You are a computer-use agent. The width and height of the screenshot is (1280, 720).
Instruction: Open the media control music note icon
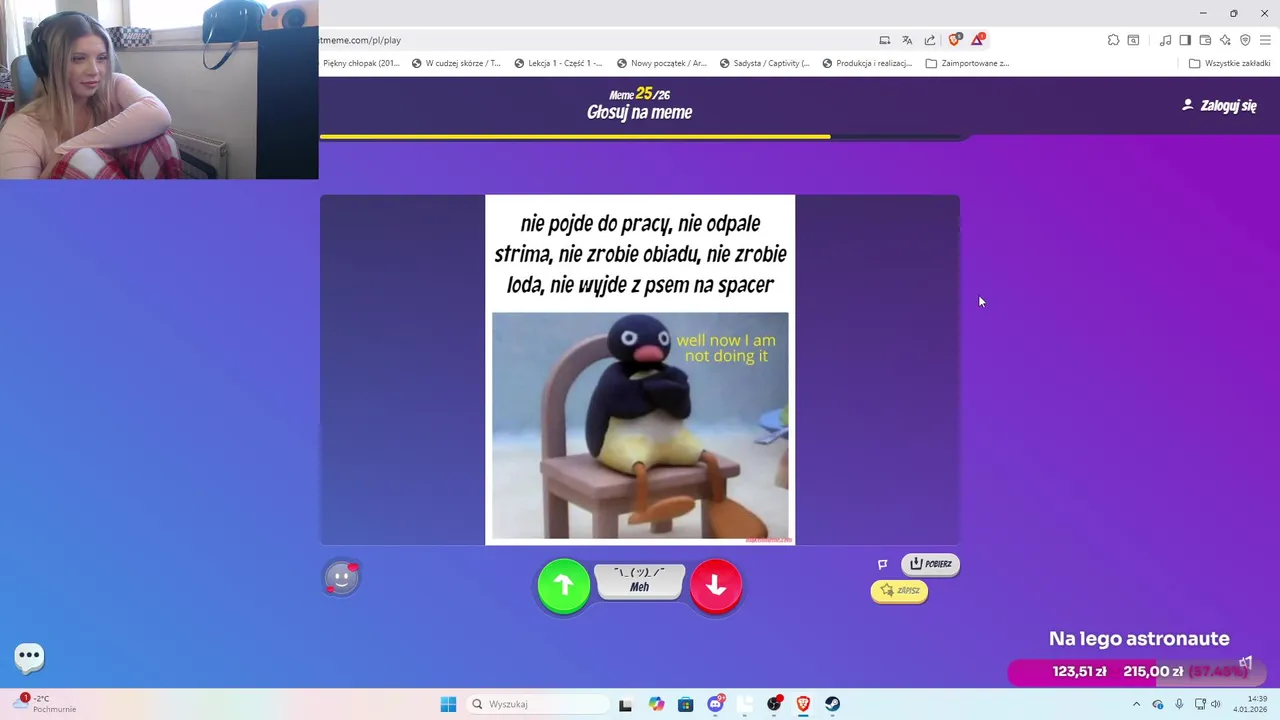1165,40
